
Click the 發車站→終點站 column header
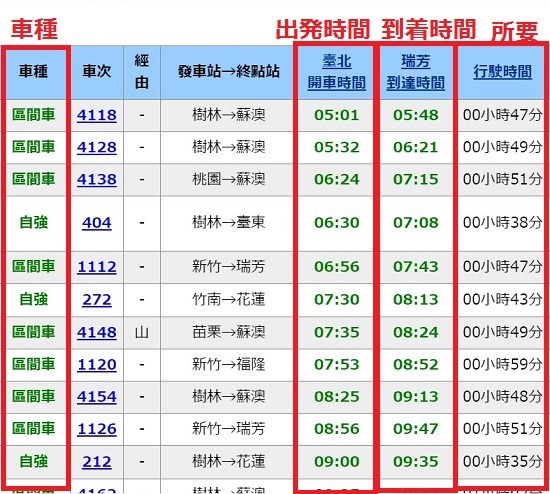[x=227, y=72]
